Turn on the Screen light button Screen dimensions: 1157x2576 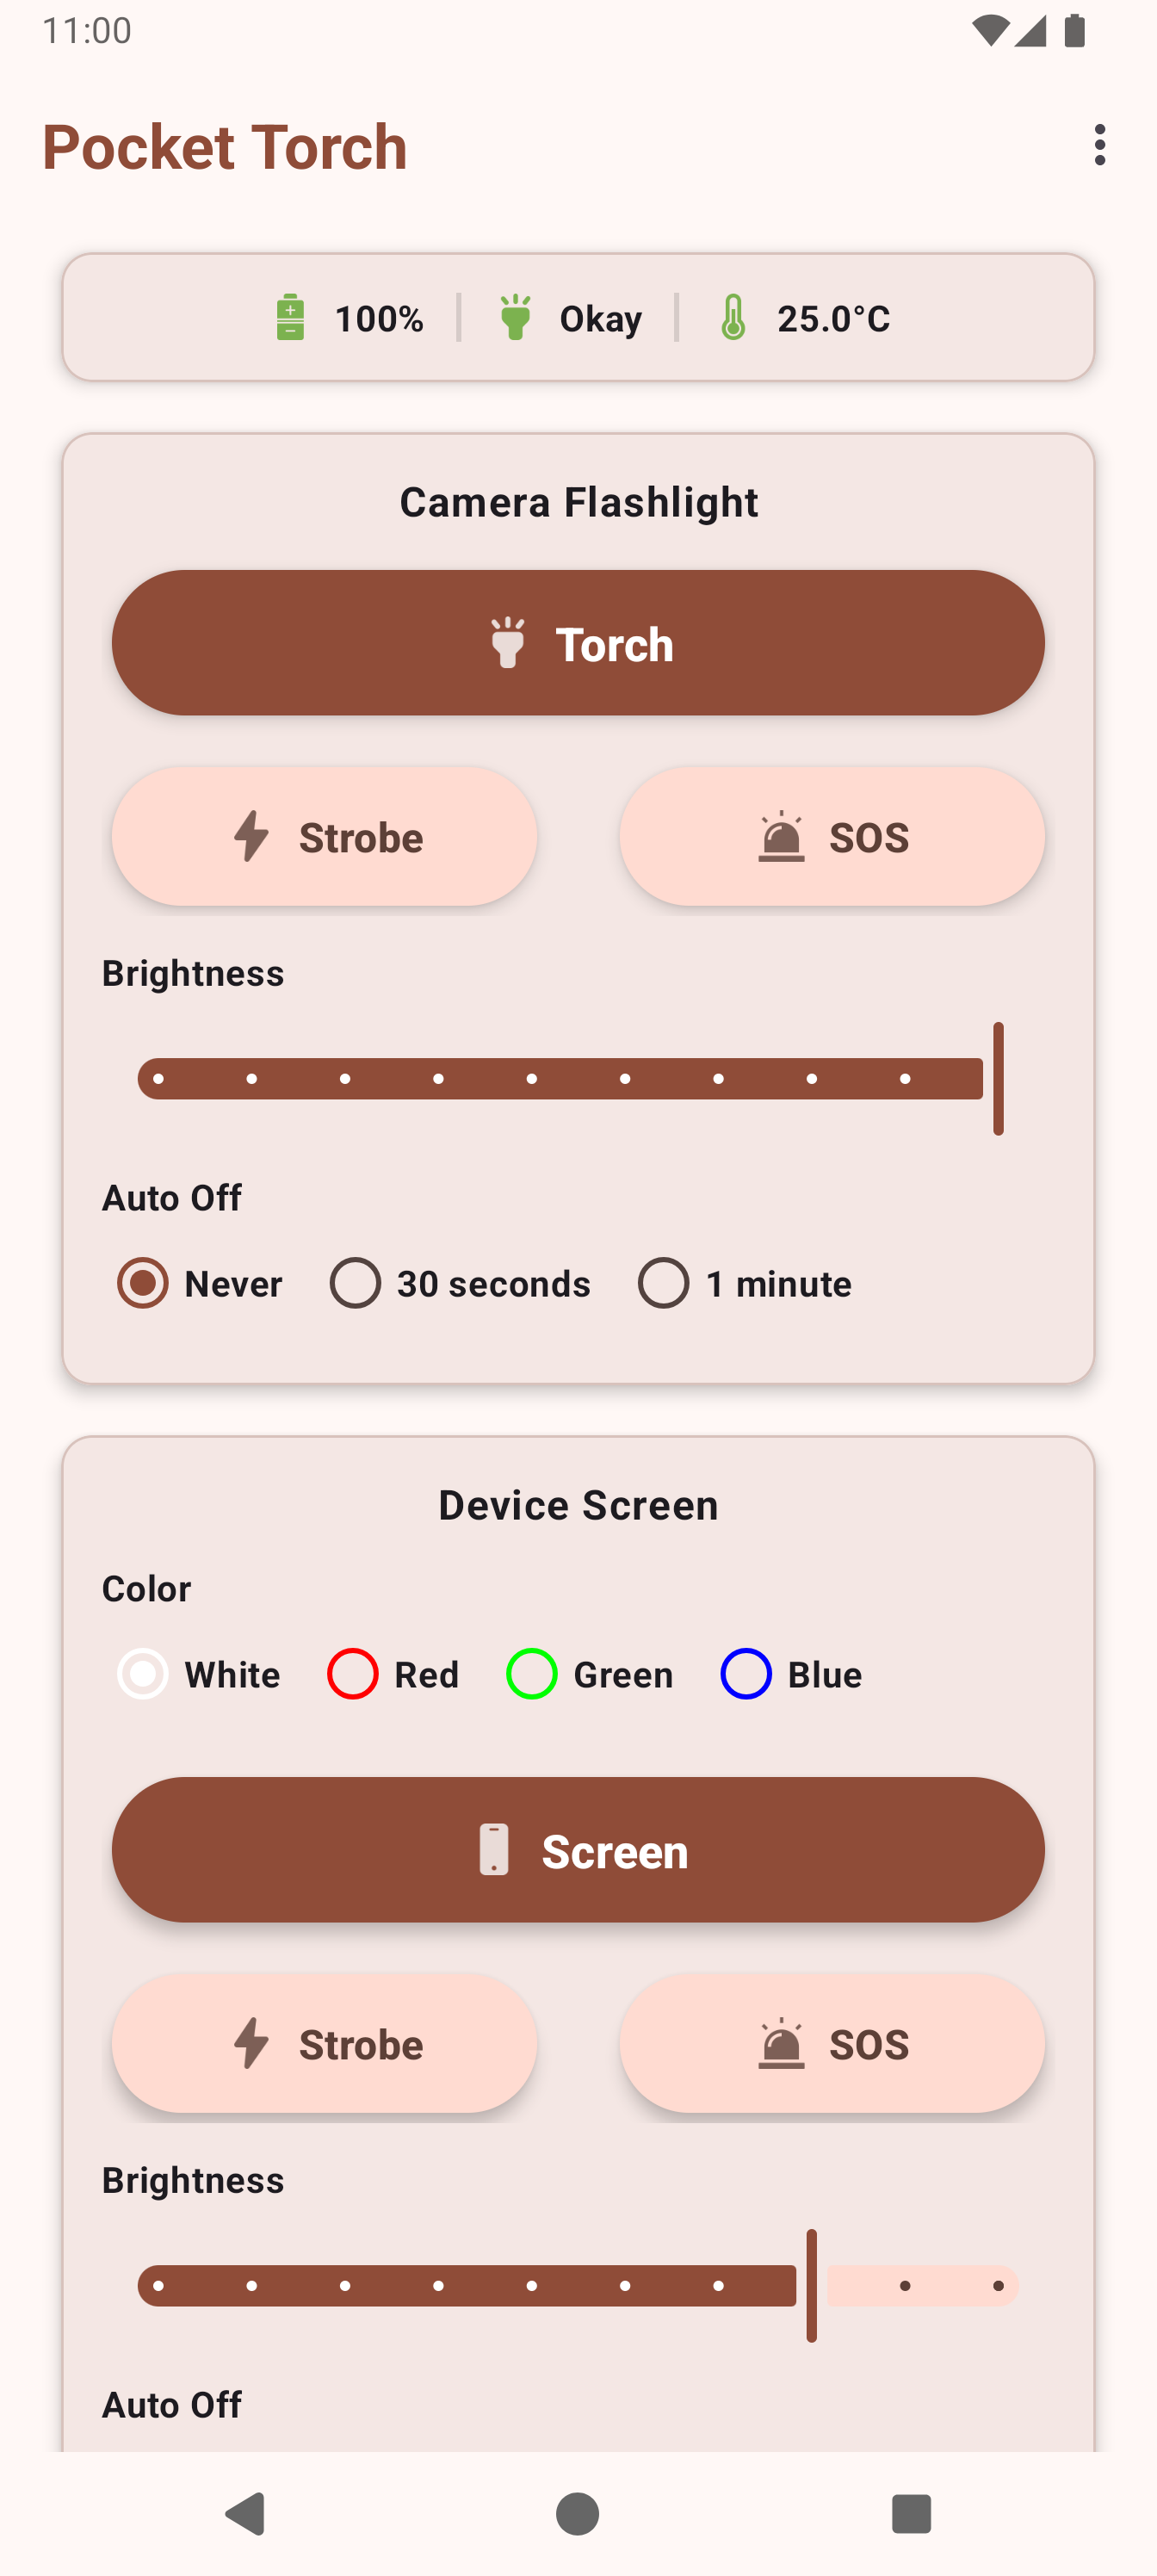pyautogui.click(x=578, y=1850)
